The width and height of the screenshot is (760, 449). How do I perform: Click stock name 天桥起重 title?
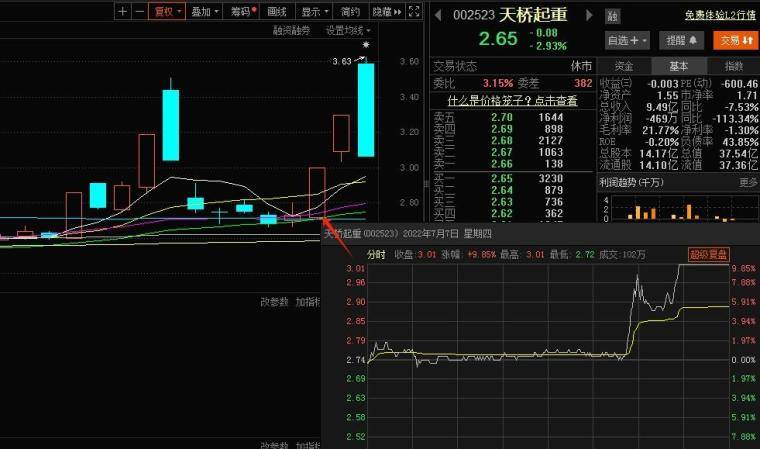533,15
